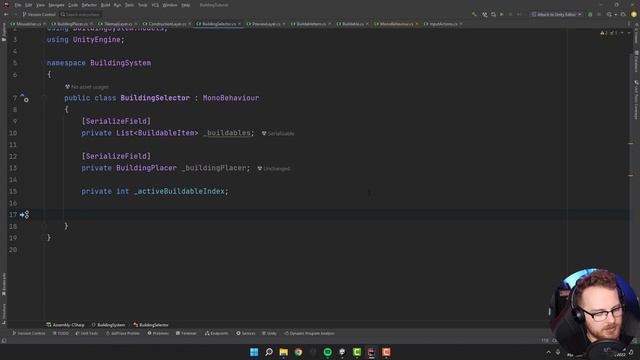
Task: Open Version Control dropdown in toolbar
Action: [x=39, y=14]
